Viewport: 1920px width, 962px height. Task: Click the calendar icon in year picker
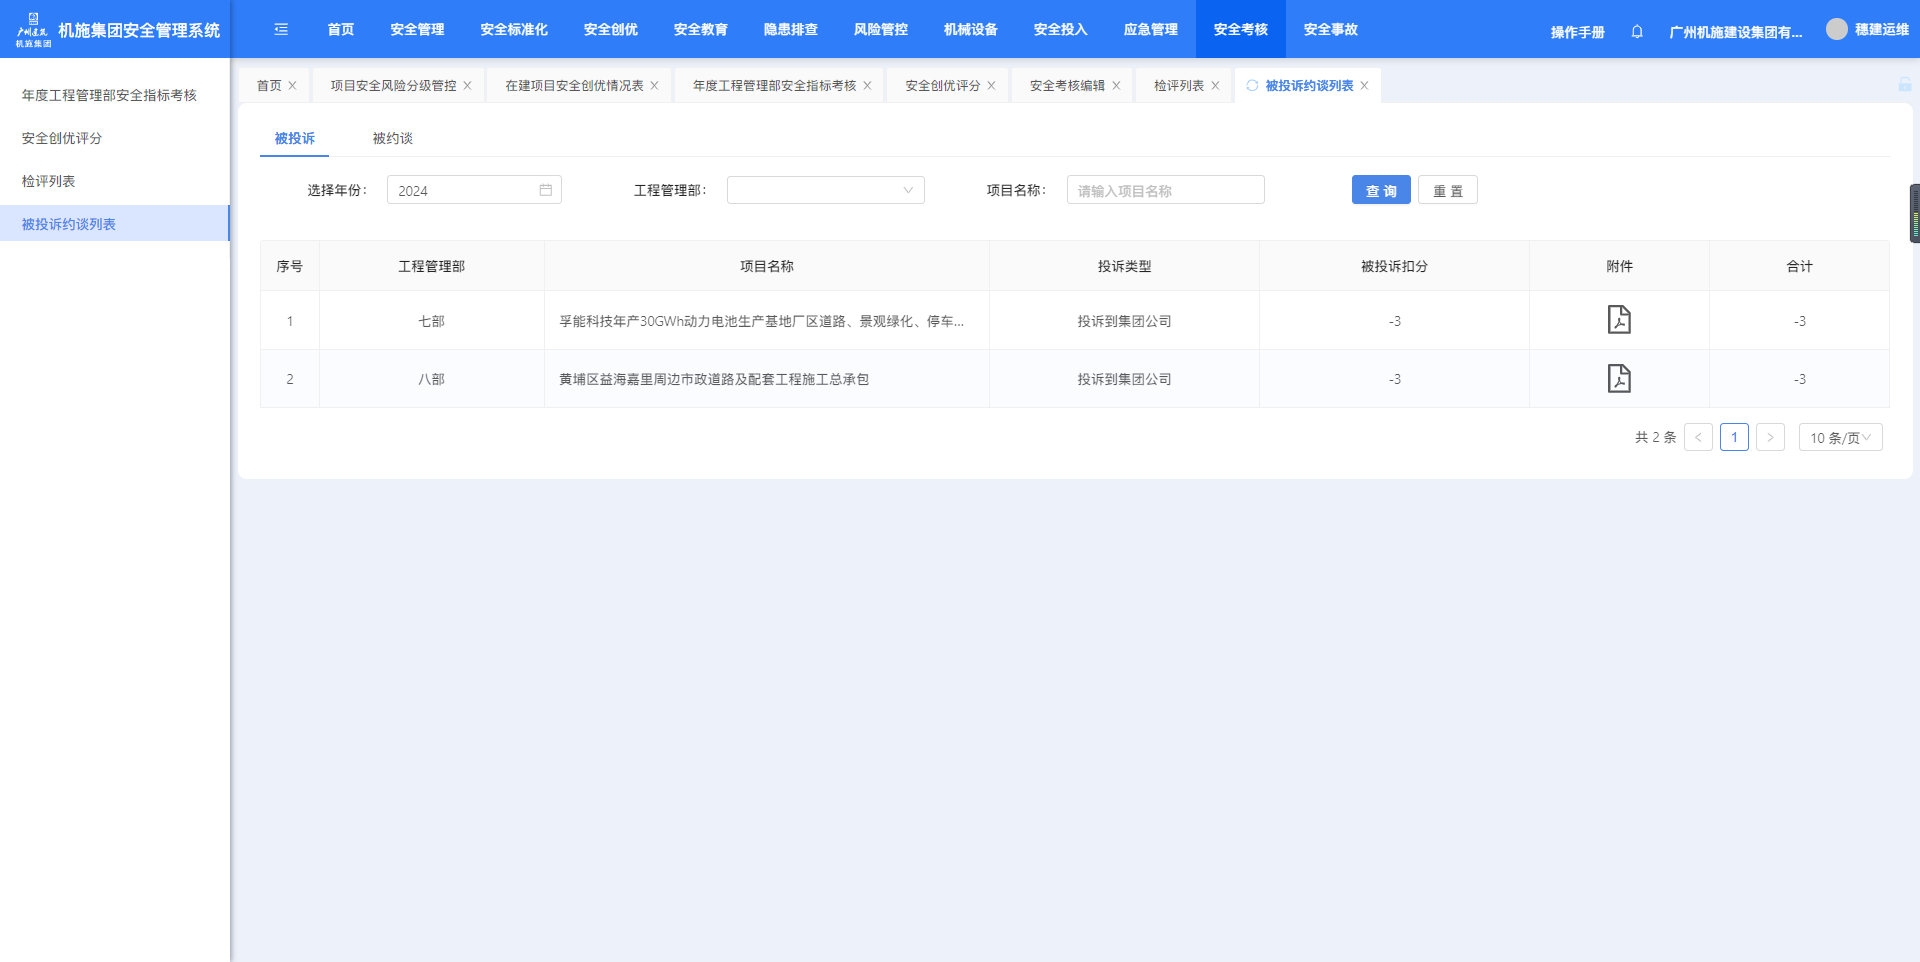click(546, 190)
